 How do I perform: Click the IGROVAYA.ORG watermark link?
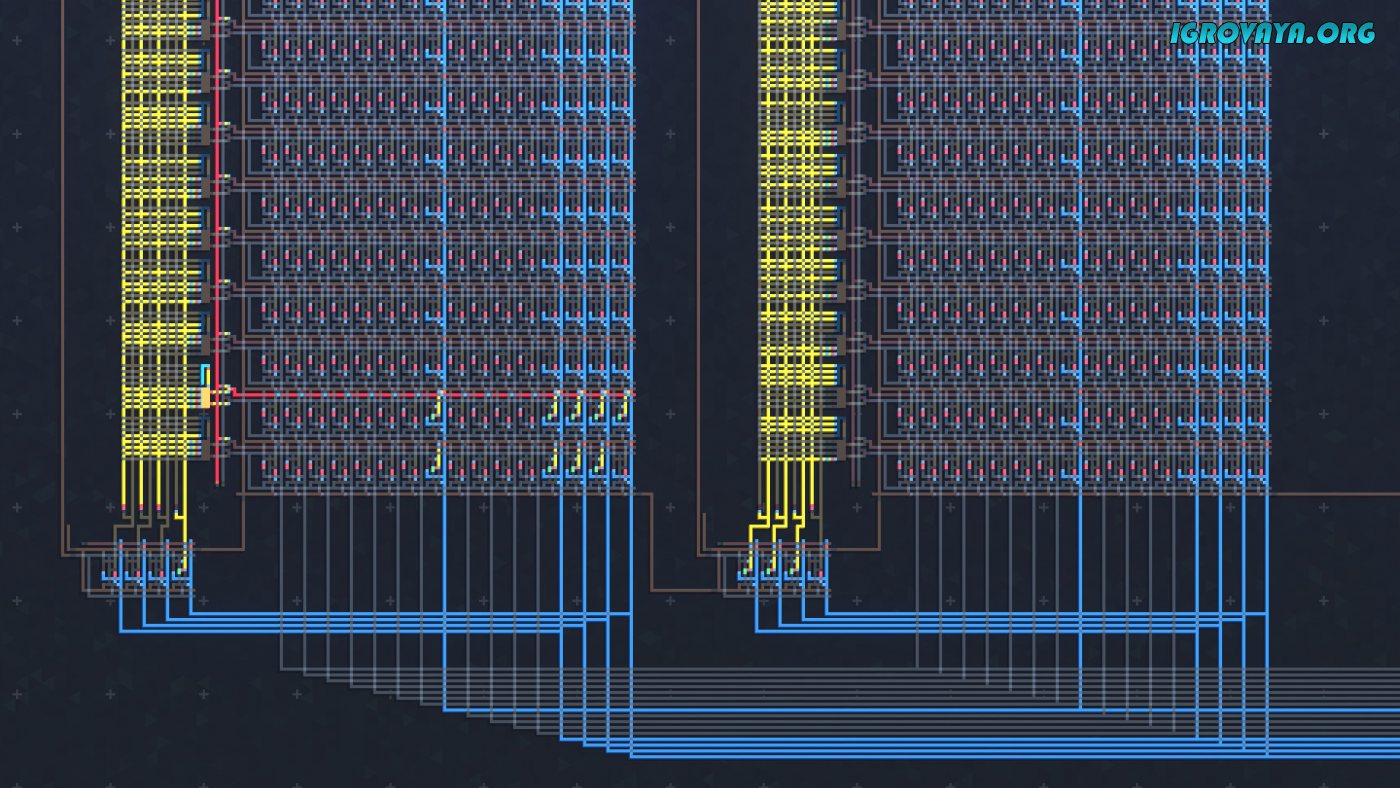point(1272,33)
